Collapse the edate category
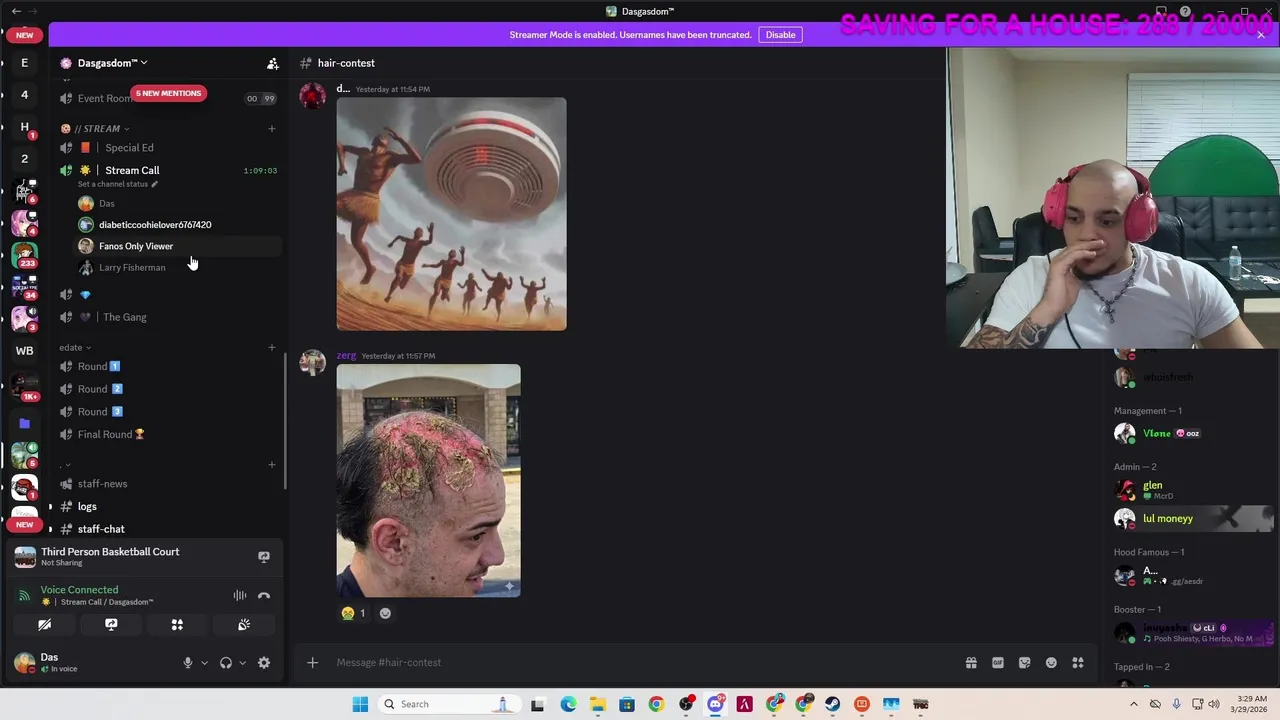1280x720 pixels. pos(74,348)
